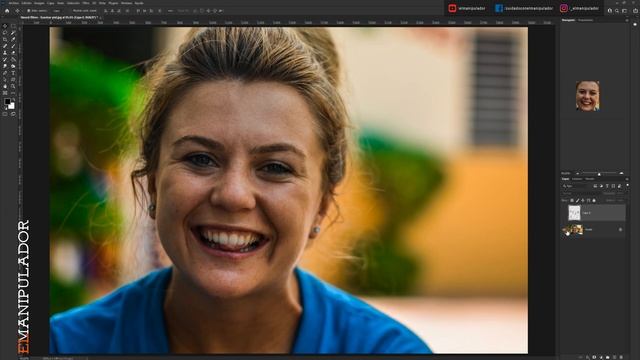Open the search icon at top right
This screenshot has width=640, height=360.
[x=617, y=11]
